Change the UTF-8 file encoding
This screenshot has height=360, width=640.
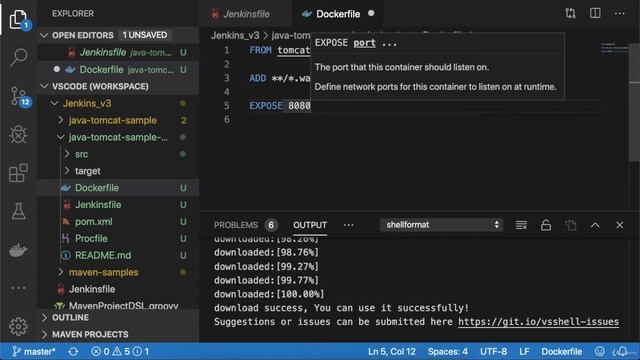click(x=493, y=351)
